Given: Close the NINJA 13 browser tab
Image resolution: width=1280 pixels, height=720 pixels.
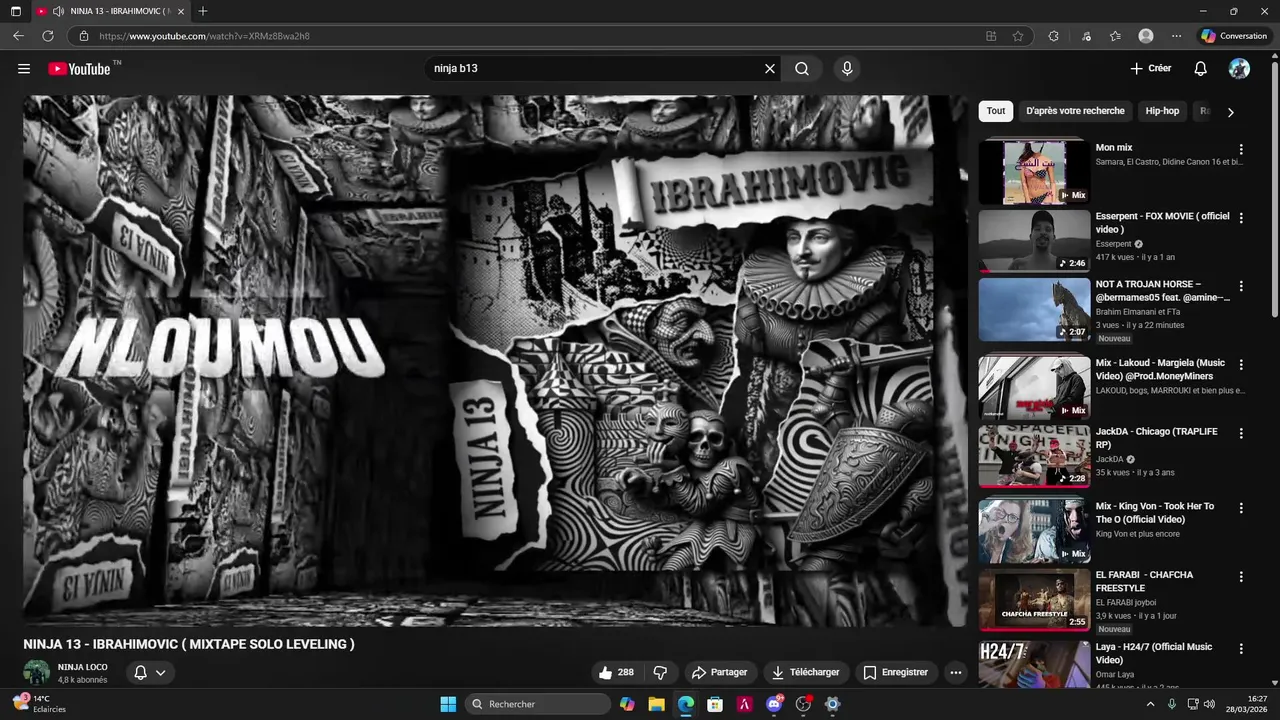Looking at the screenshot, I should (181, 11).
